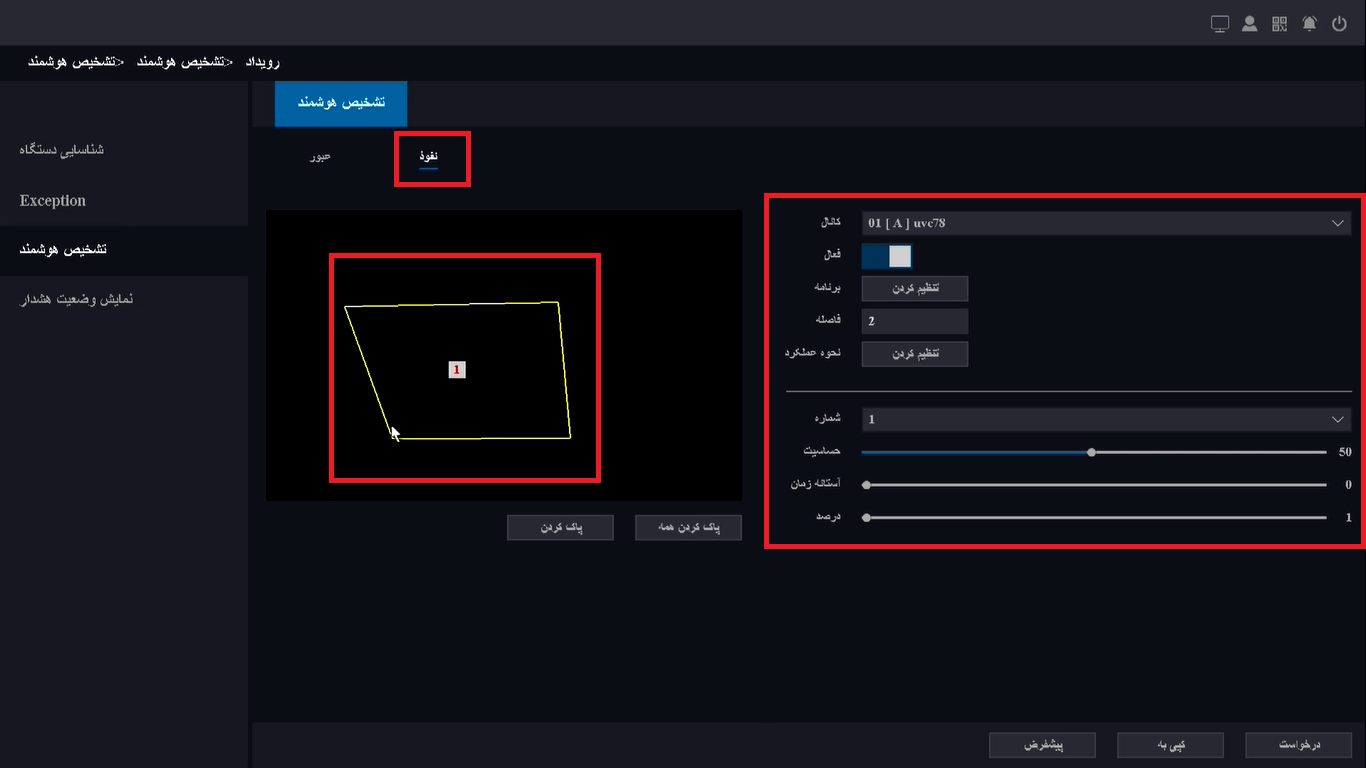Click تنظیم کردن button next to نحوه عملکرد

pos(915,353)
